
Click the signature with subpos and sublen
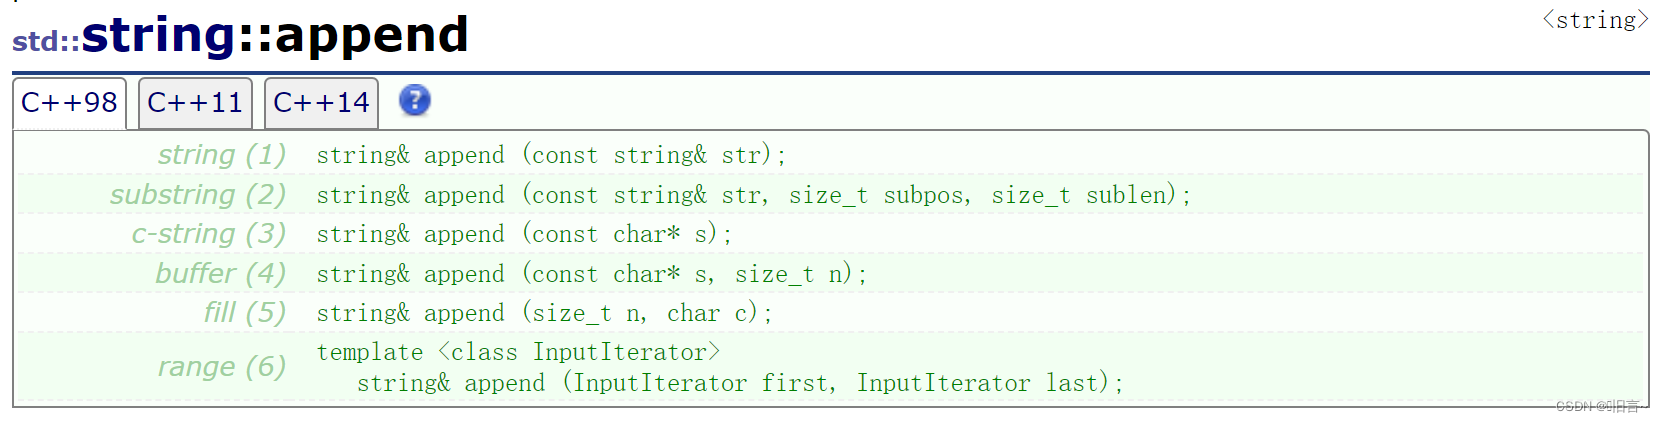[754, 195]
